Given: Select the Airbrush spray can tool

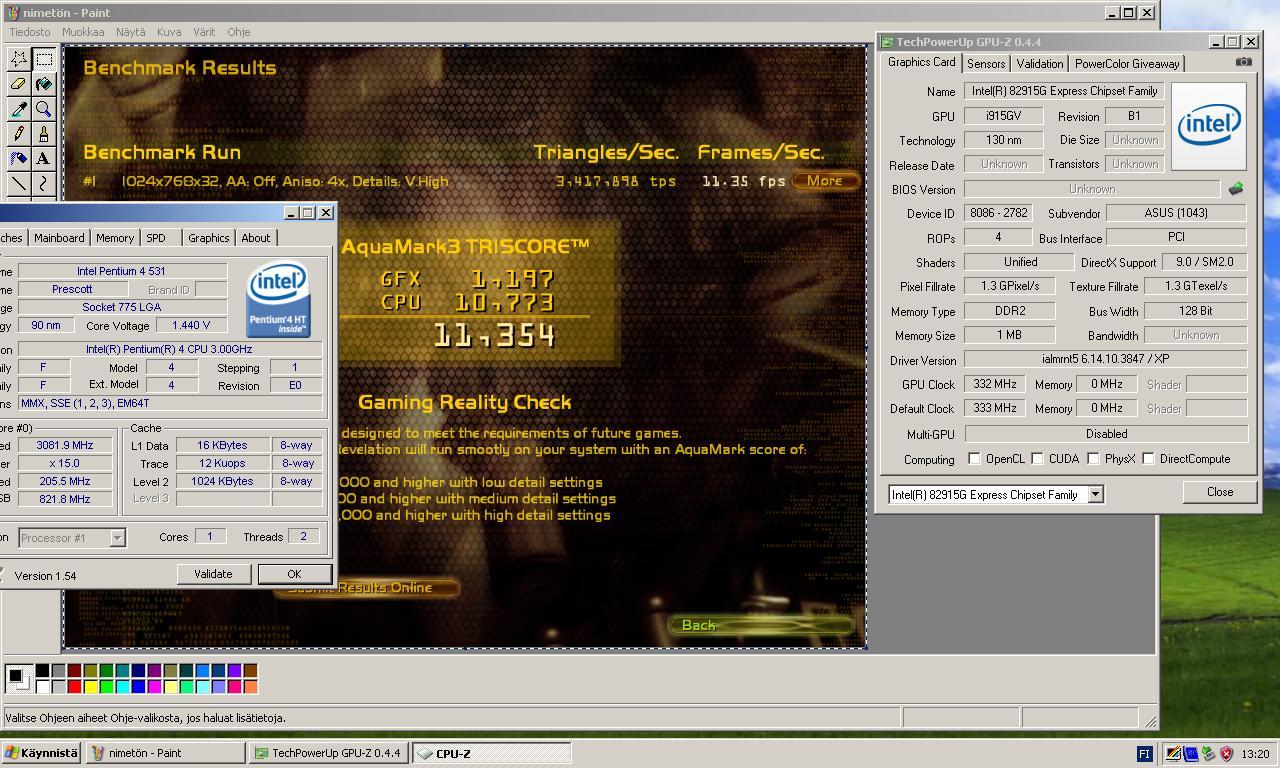Looking at the screenshot, I should pos(18,158).
